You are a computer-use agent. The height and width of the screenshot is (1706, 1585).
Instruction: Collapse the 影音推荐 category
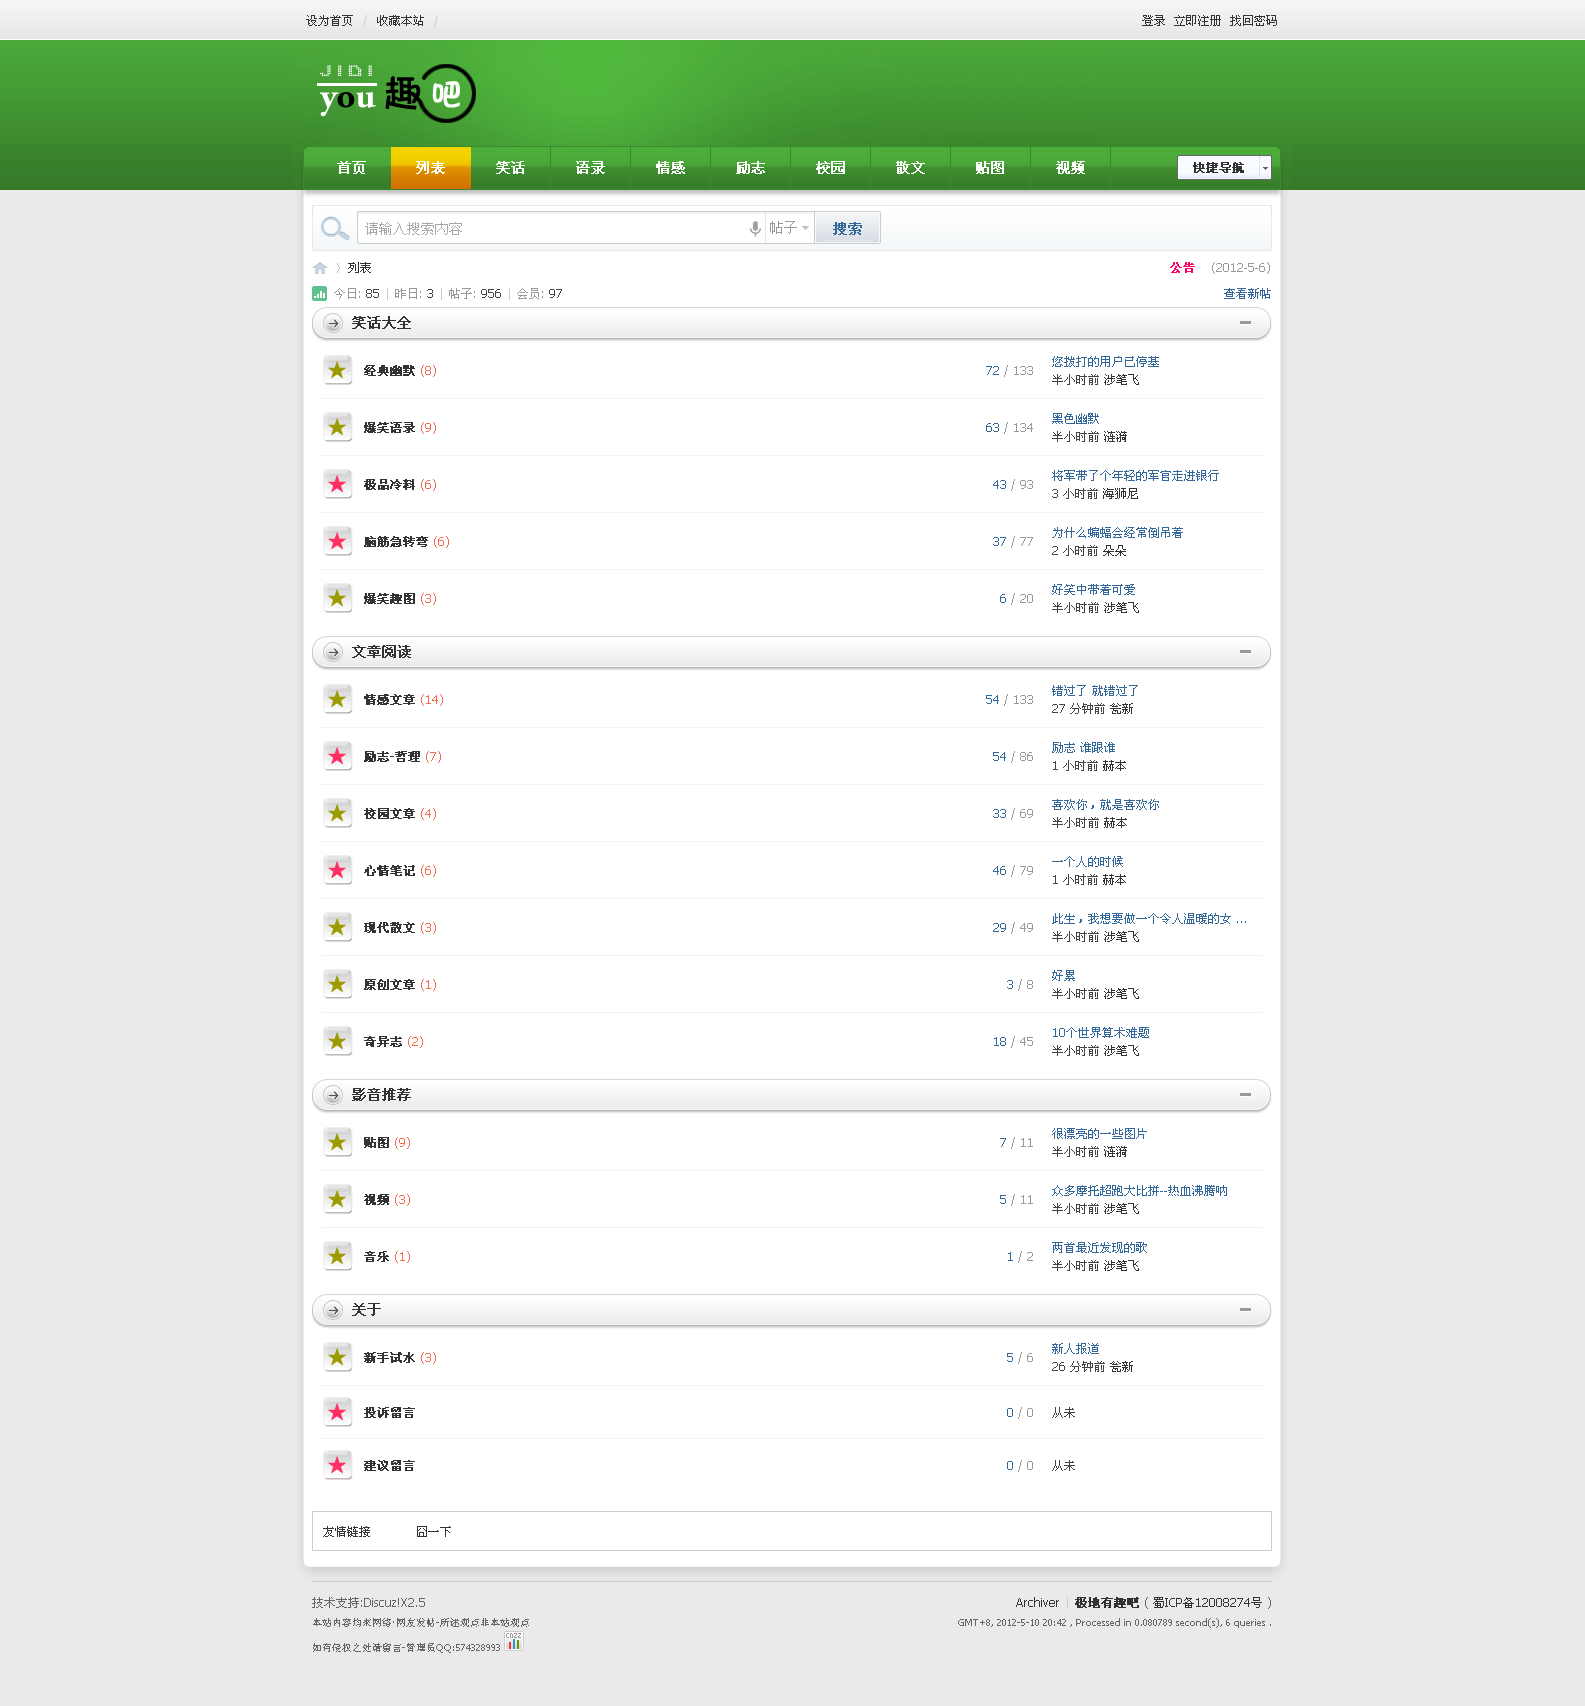tap(1245, 1095)
